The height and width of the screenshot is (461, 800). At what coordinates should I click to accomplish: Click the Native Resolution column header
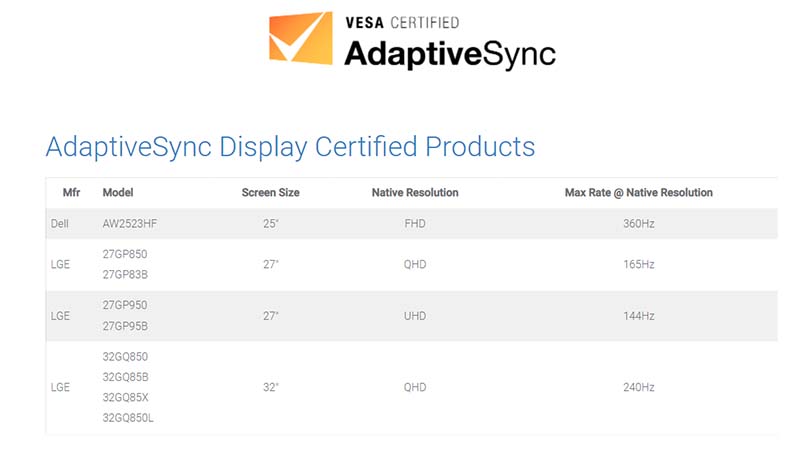414,193
